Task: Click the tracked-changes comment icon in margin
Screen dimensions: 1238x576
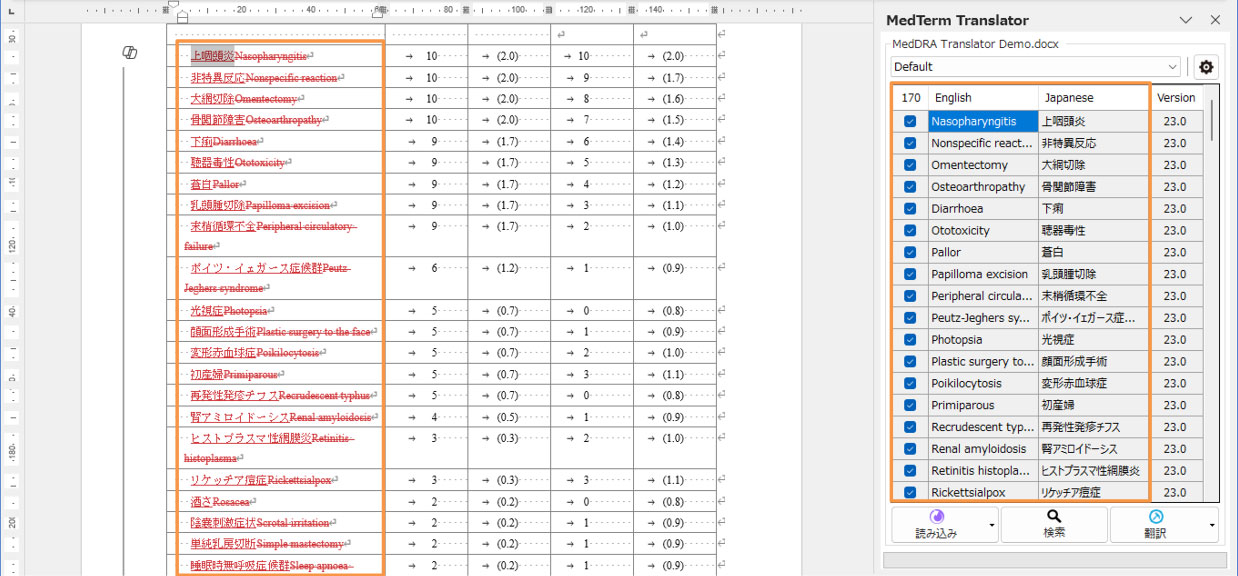Action: [x=129, y=52]
